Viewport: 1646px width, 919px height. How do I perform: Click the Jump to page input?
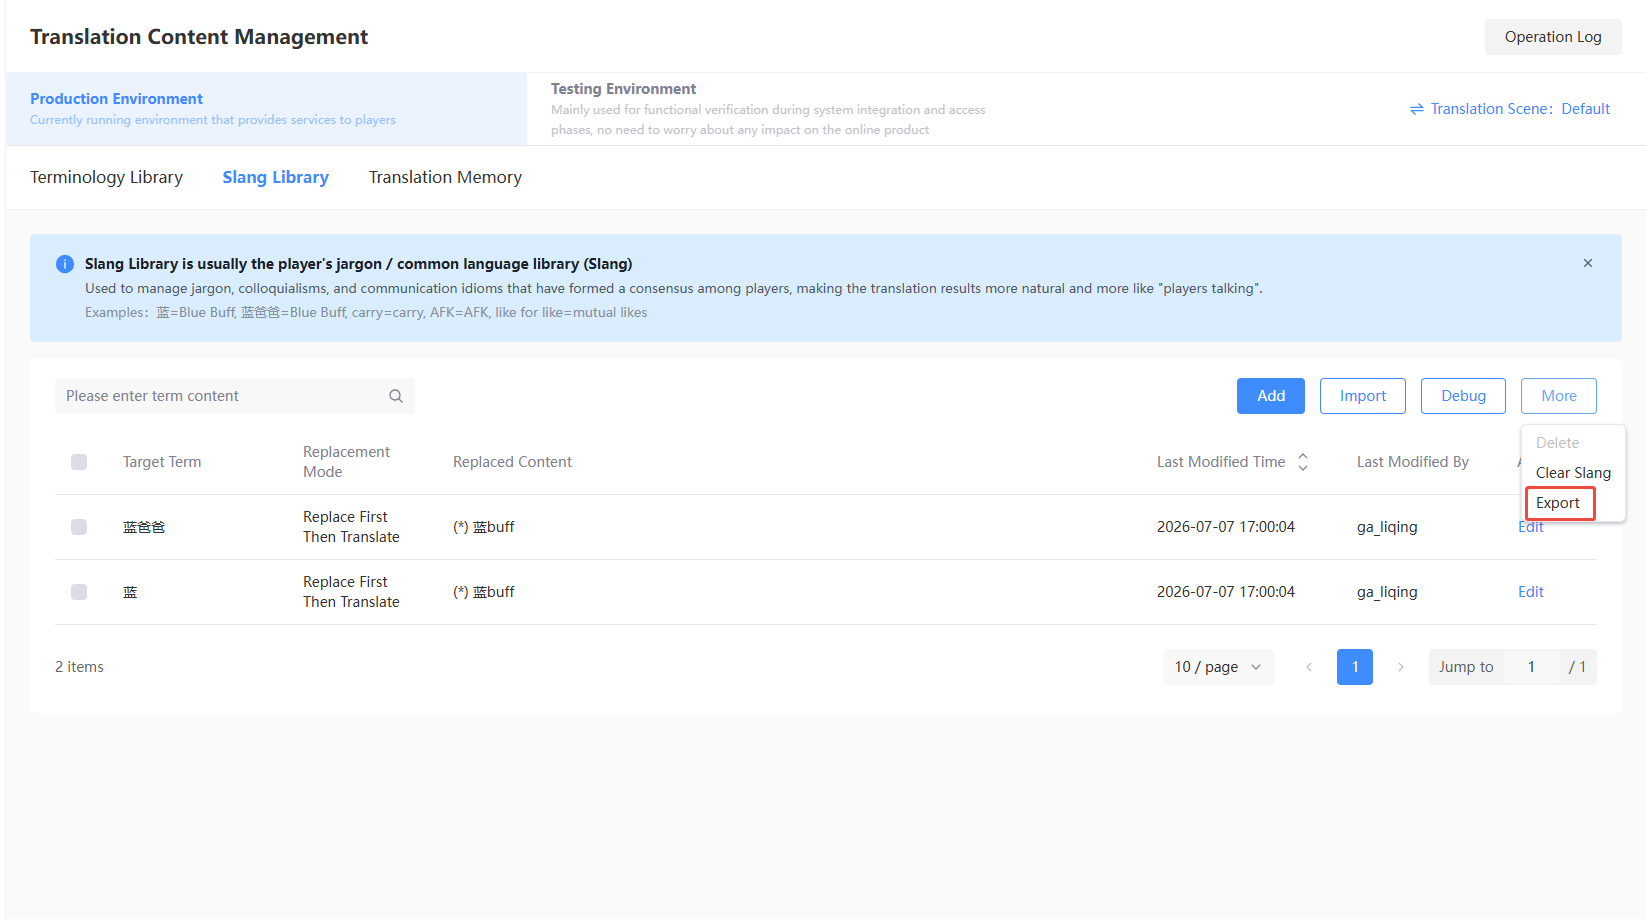pos(1531,667)
